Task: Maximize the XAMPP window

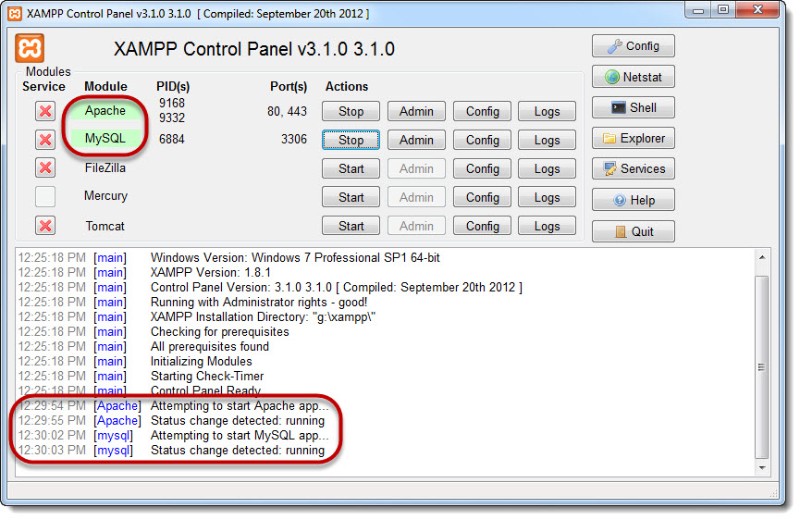Action: click(x=723, y=10)
